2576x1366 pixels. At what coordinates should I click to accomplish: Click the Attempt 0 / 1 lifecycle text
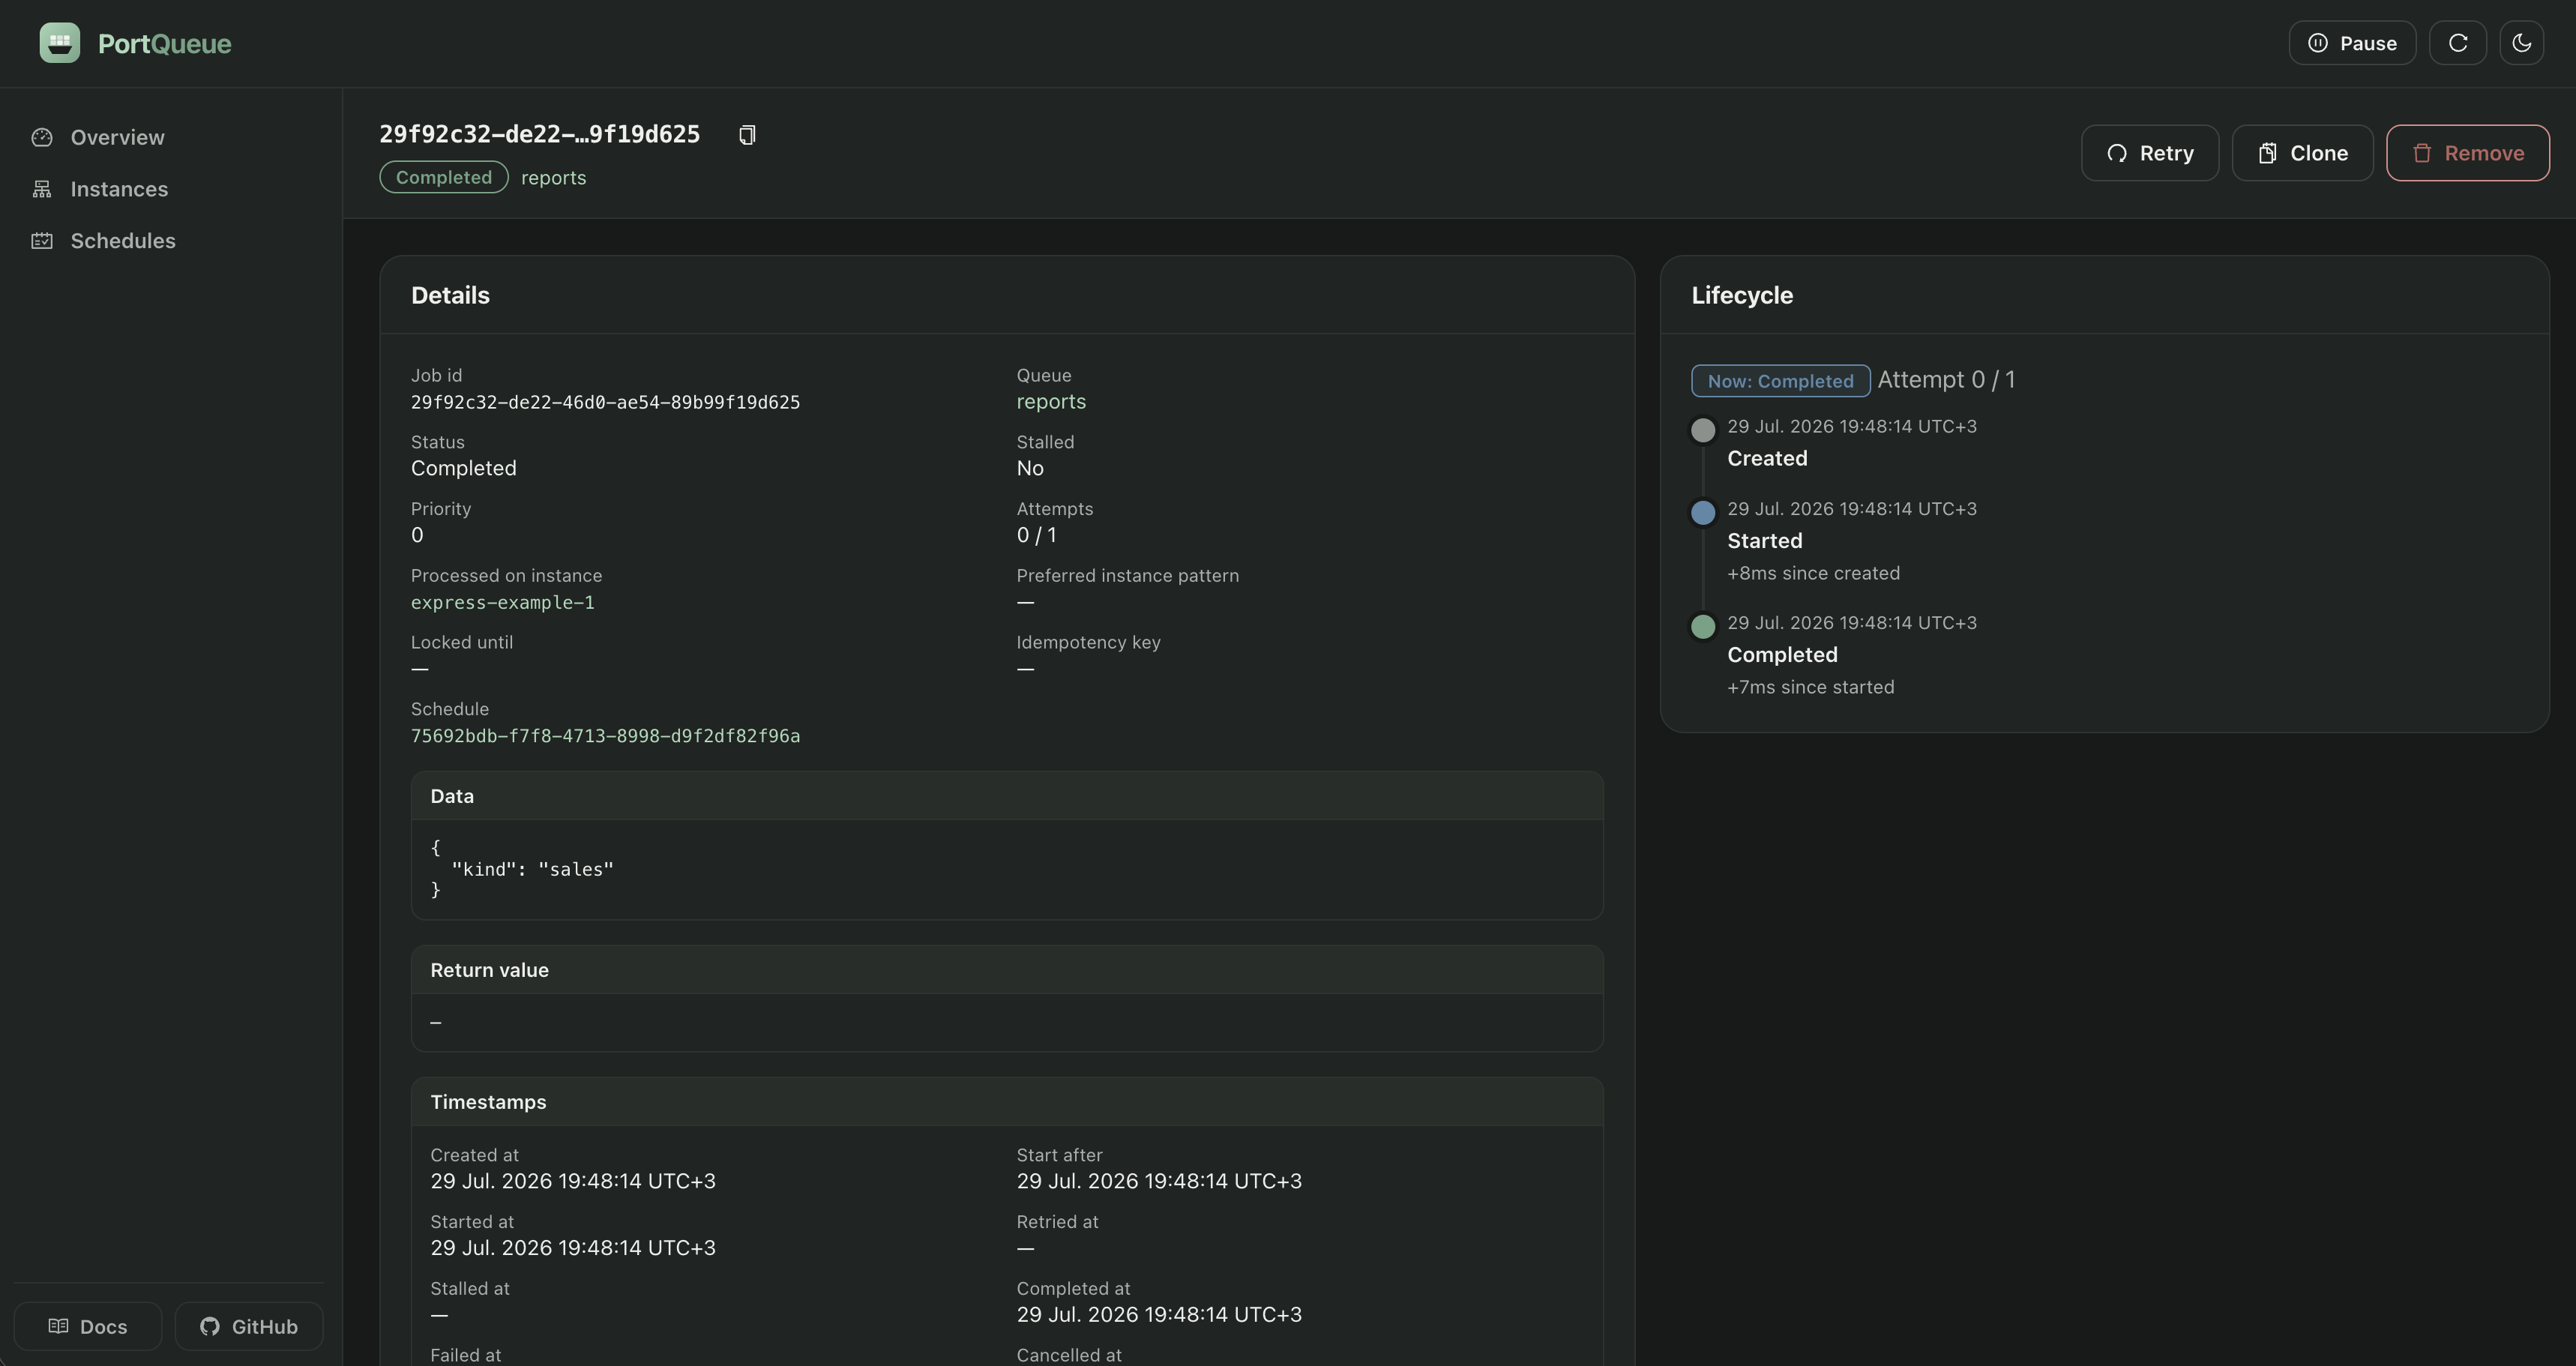click(1946, 380)
